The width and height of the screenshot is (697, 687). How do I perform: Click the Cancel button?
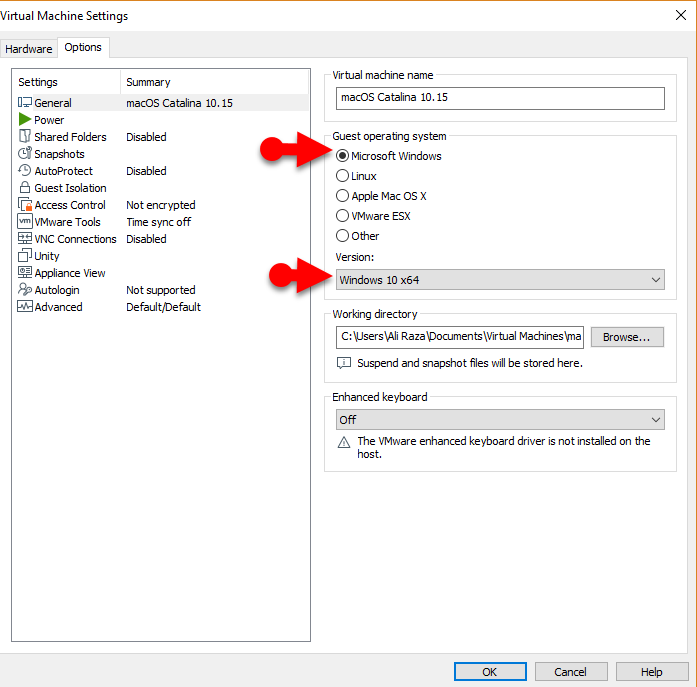coord(570,672)
